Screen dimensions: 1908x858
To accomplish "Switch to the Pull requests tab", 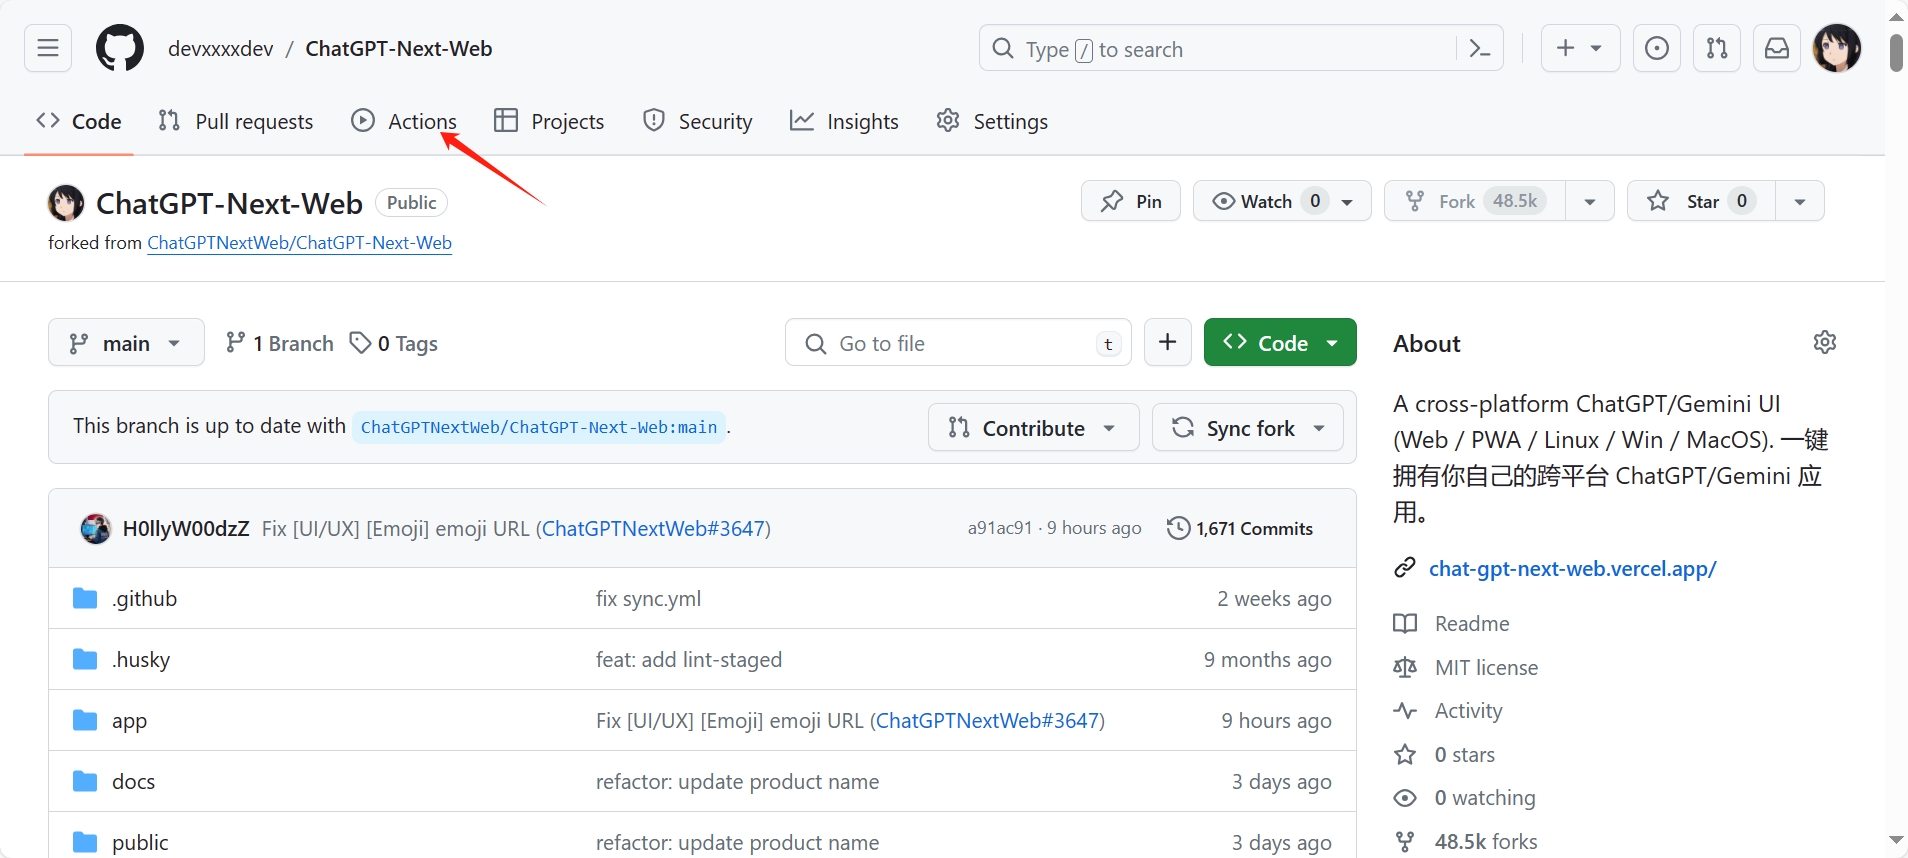I will [236, 121].
